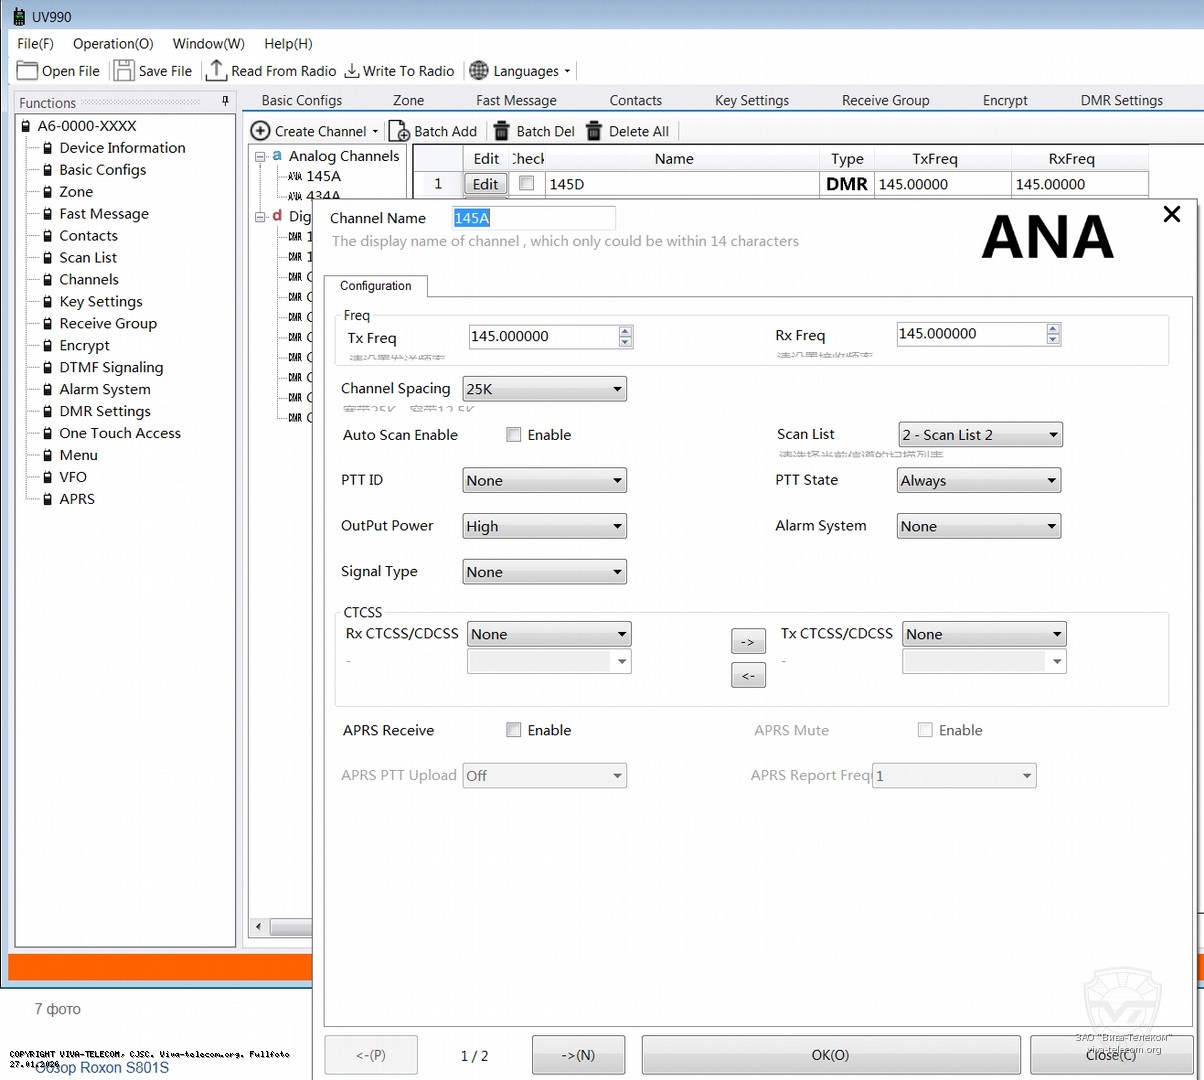Enable the Auto Scan checkbox
Screen dimensions: 1204x1080
[x=514, y=435]
